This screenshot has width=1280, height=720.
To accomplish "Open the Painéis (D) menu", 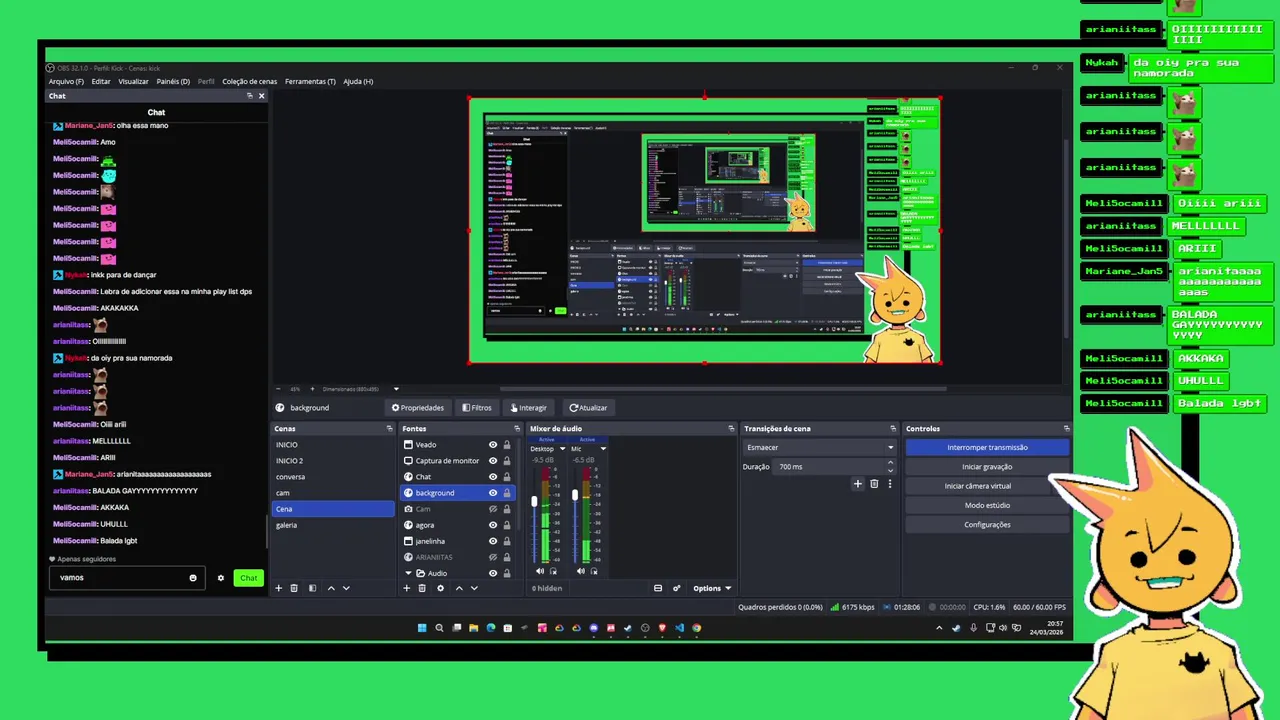I will (173, 82).
